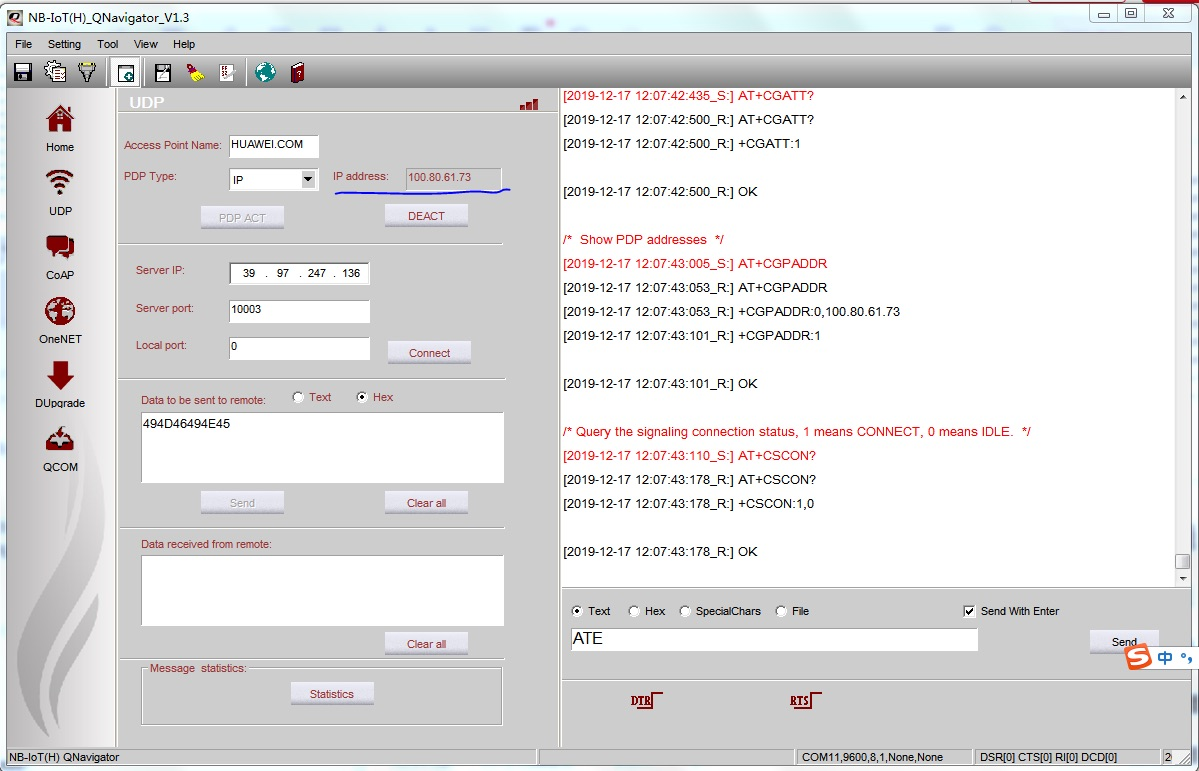This screenshot has width=1199, height=771.
Task: Click the Local port field
Action: [299, 348]
